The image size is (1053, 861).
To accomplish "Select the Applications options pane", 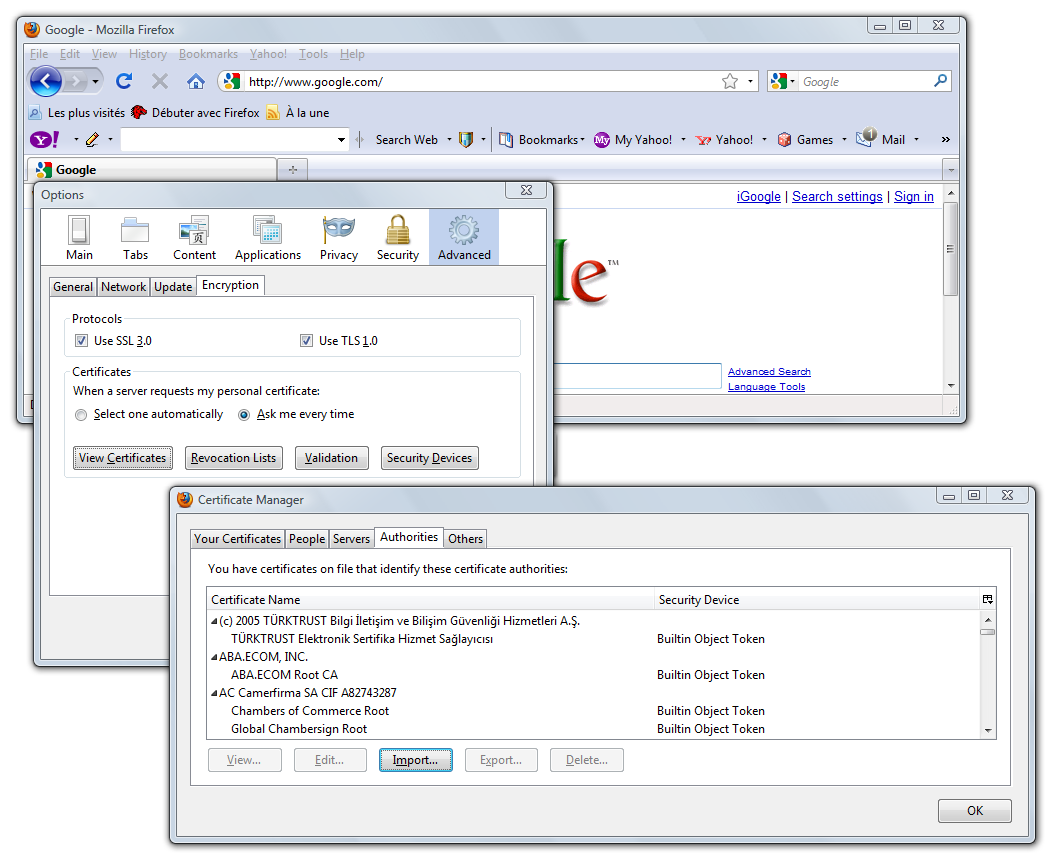I will click(268, 238).
